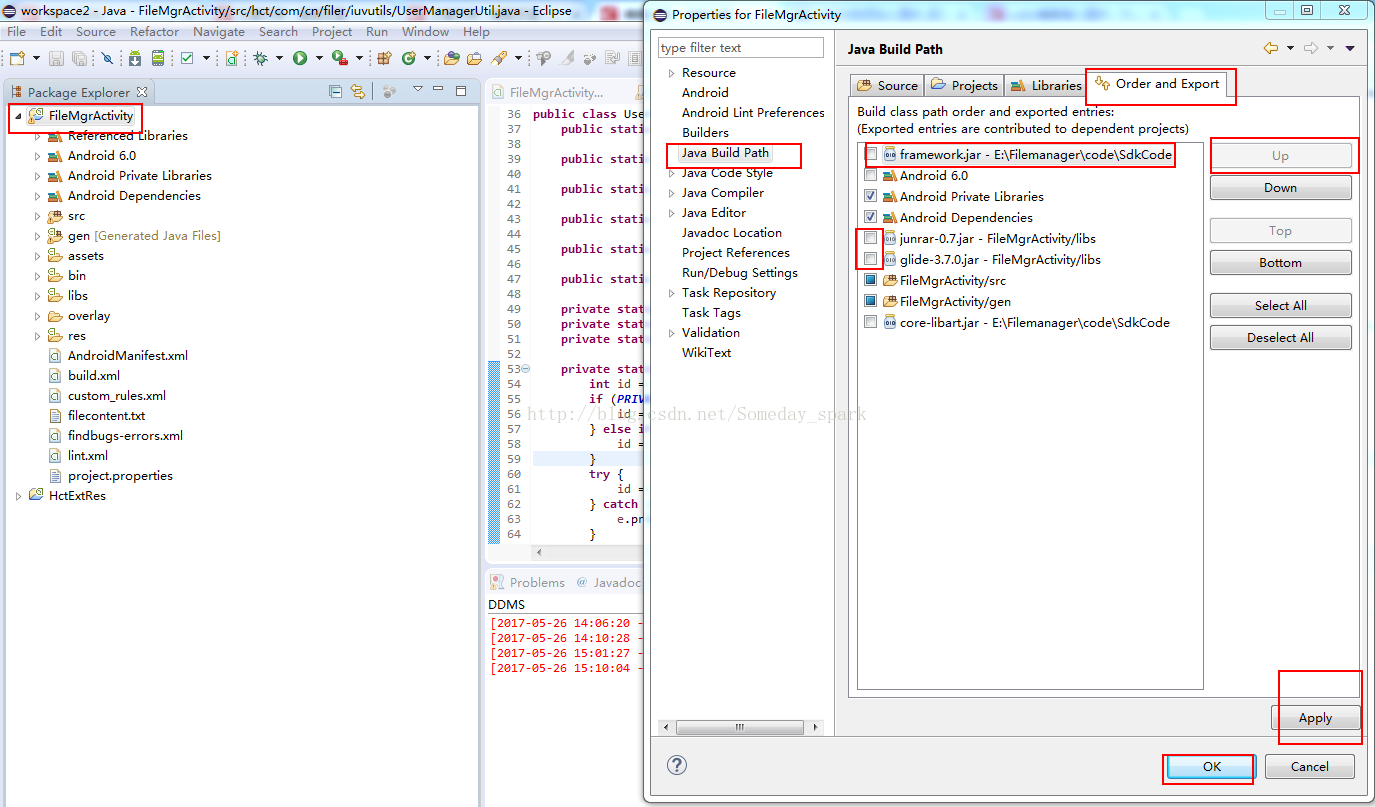
Task: Click the New Android XML file icon
Action: click(232, 59)
